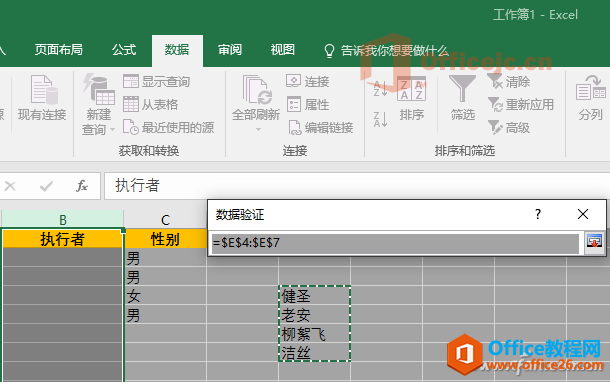
Task: Select the cell containing 洁丝
Action: tap(315, 352)
